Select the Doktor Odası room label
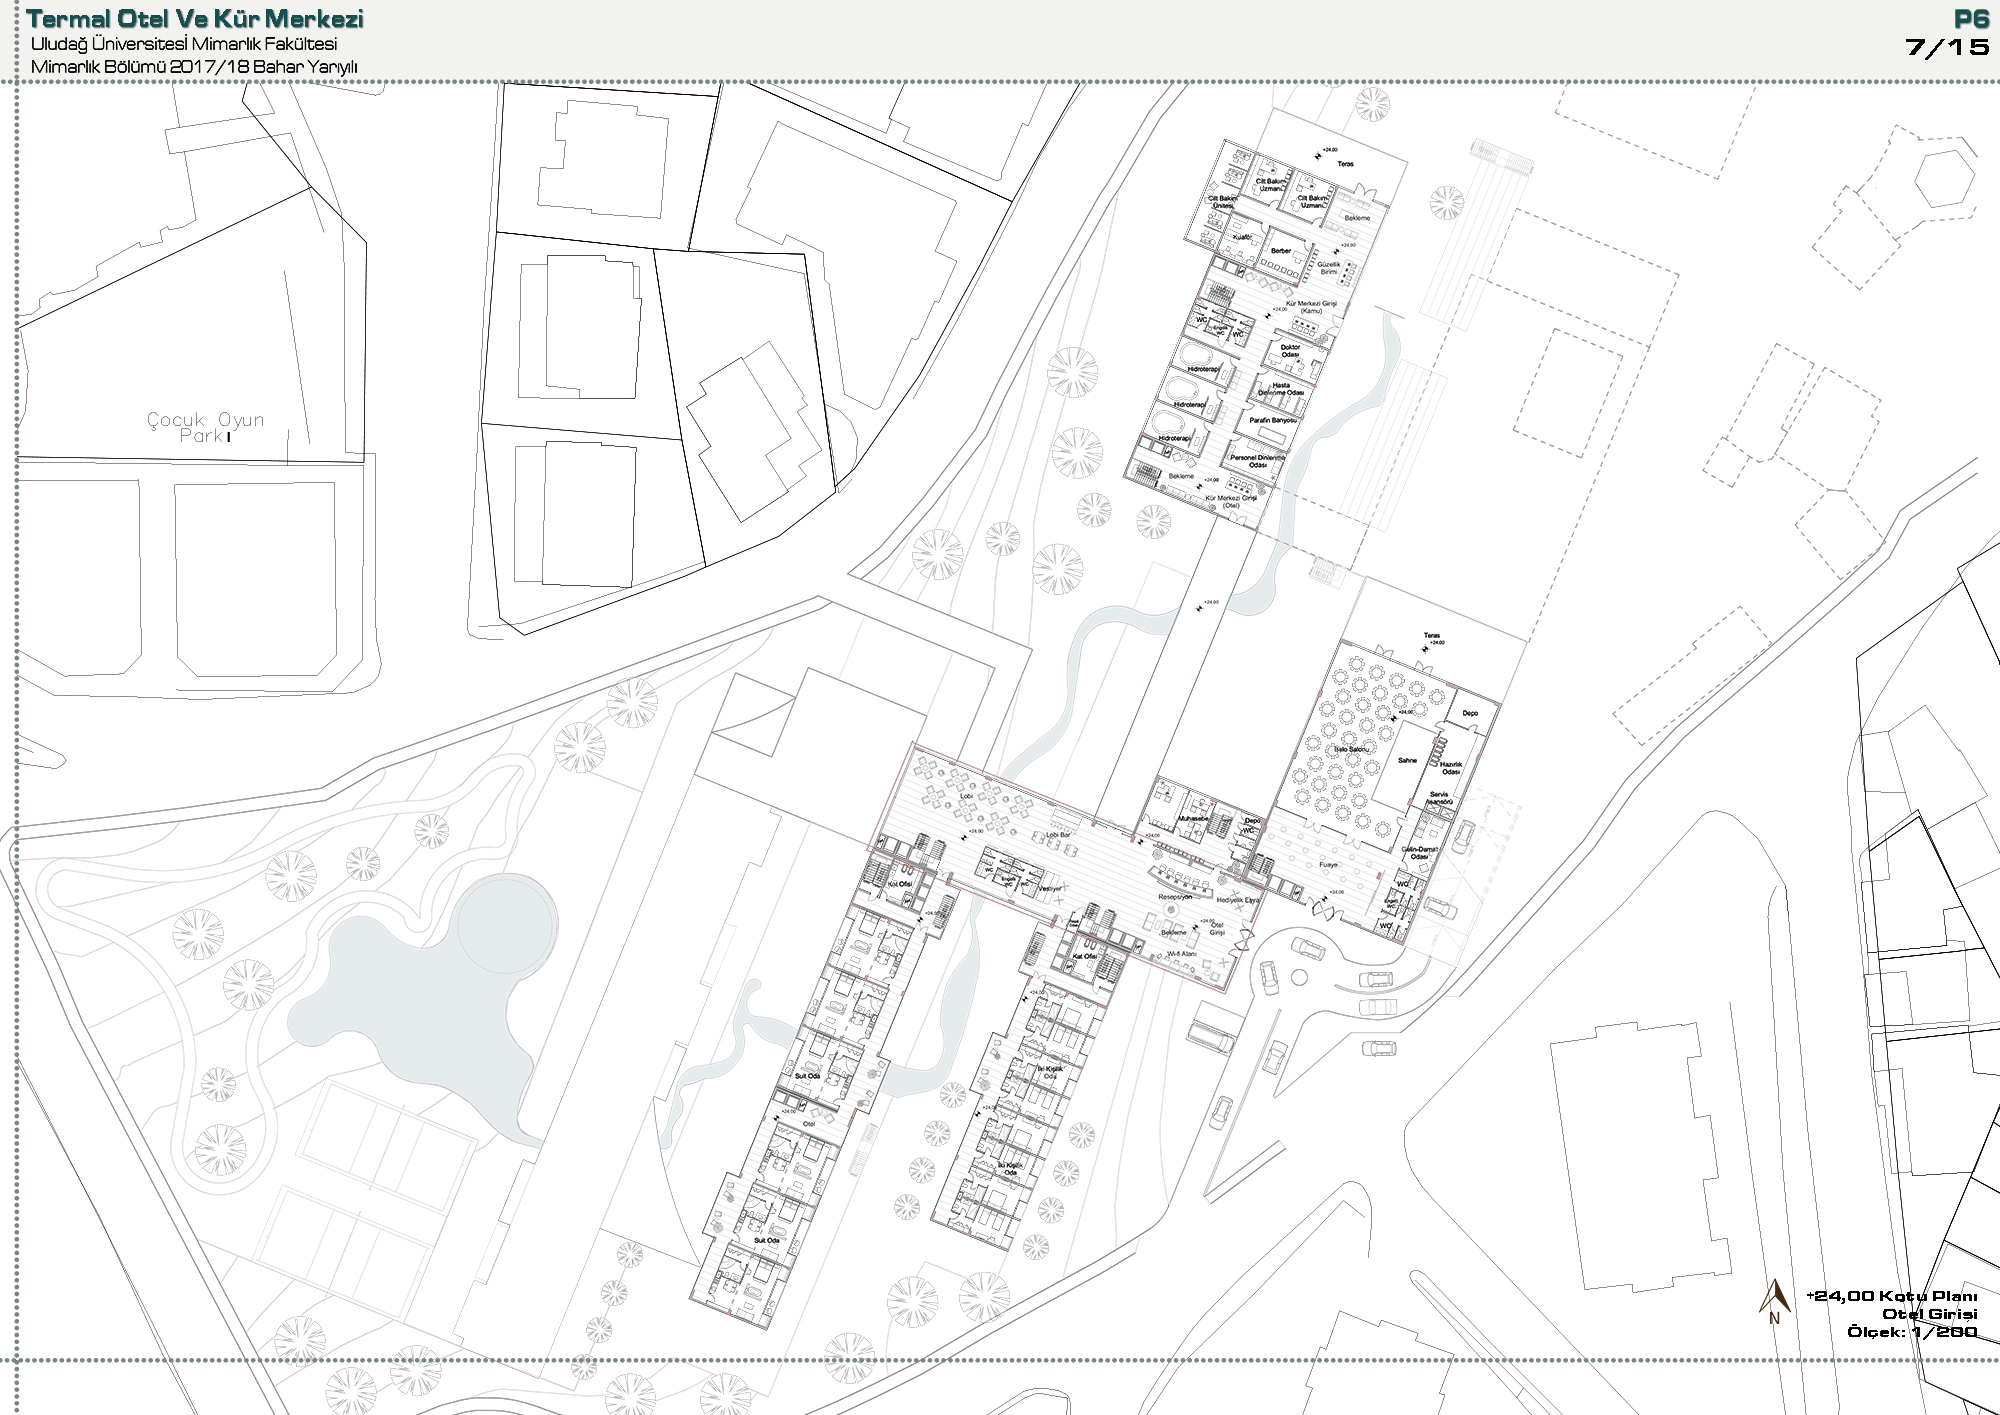2000x1415 pixels. click(x=1291, y=351)
